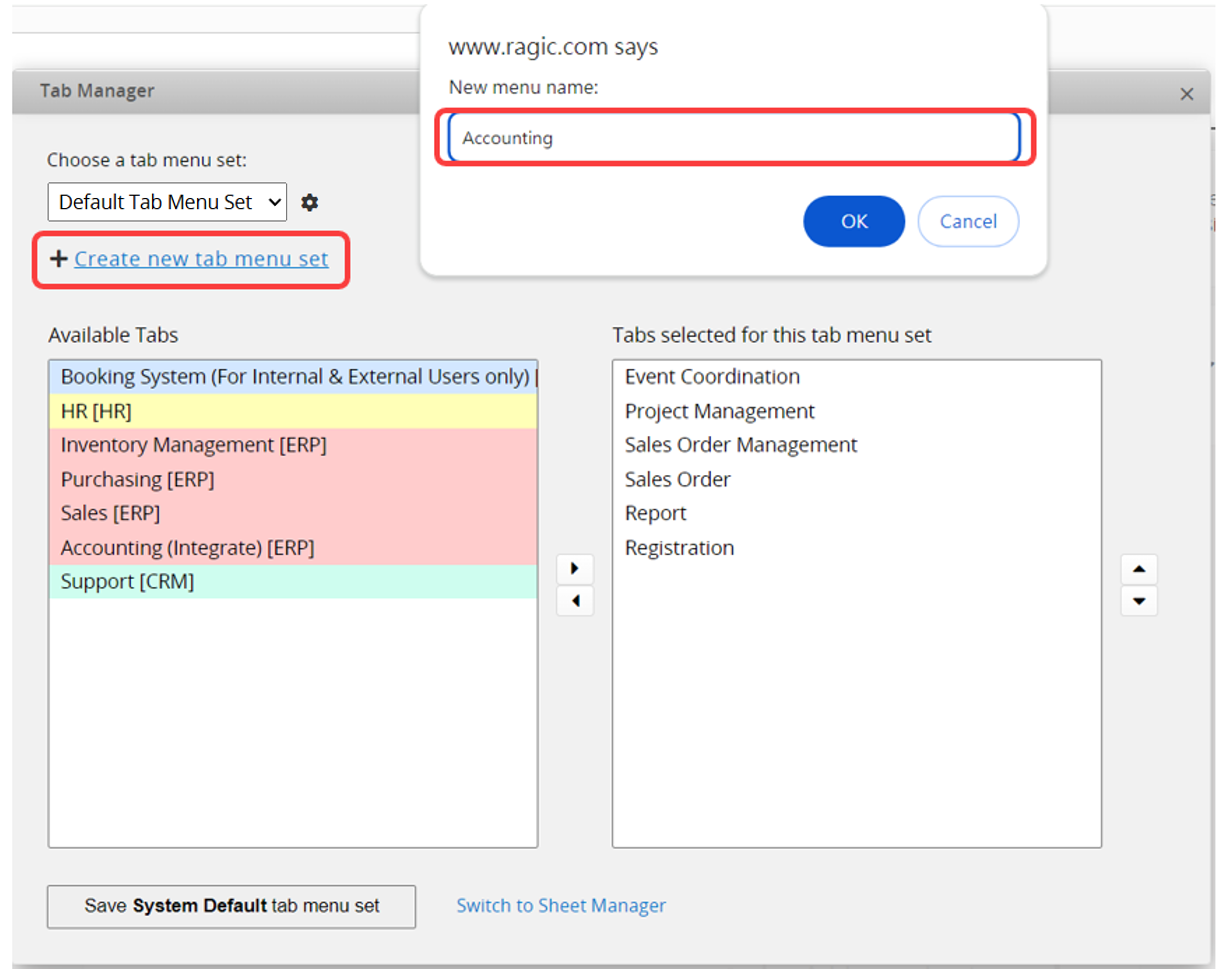This screenshot has width=1217, height=969.
Task: Click the move up arrow button
Action: (1139, 569)
